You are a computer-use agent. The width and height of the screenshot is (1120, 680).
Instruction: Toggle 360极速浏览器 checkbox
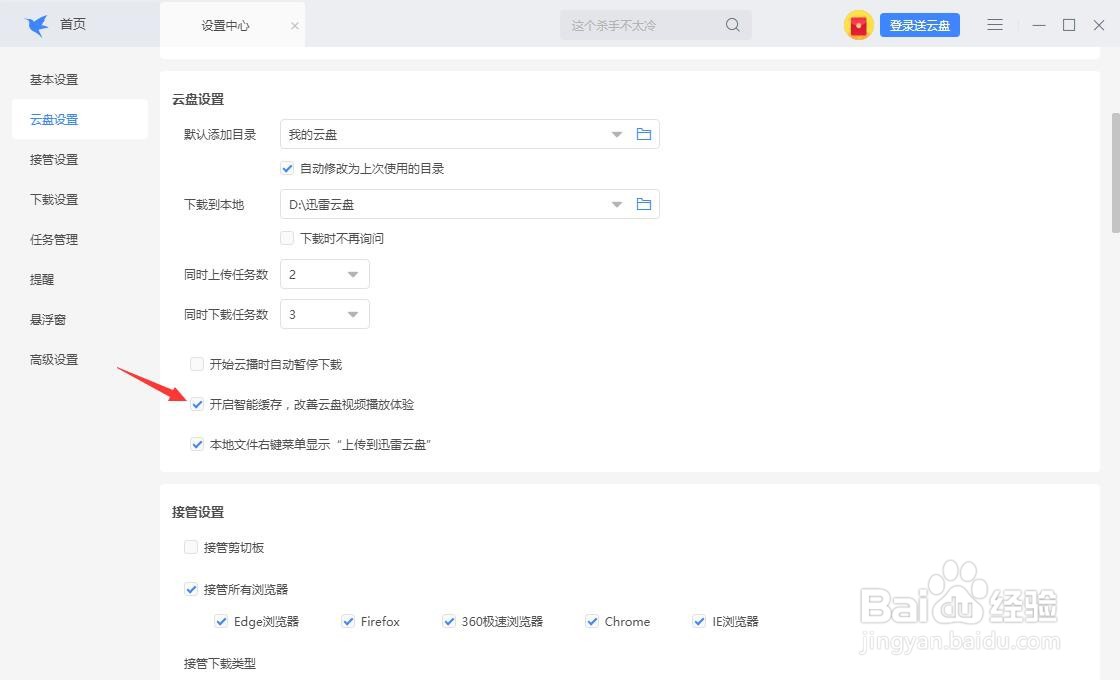(449, 621)
